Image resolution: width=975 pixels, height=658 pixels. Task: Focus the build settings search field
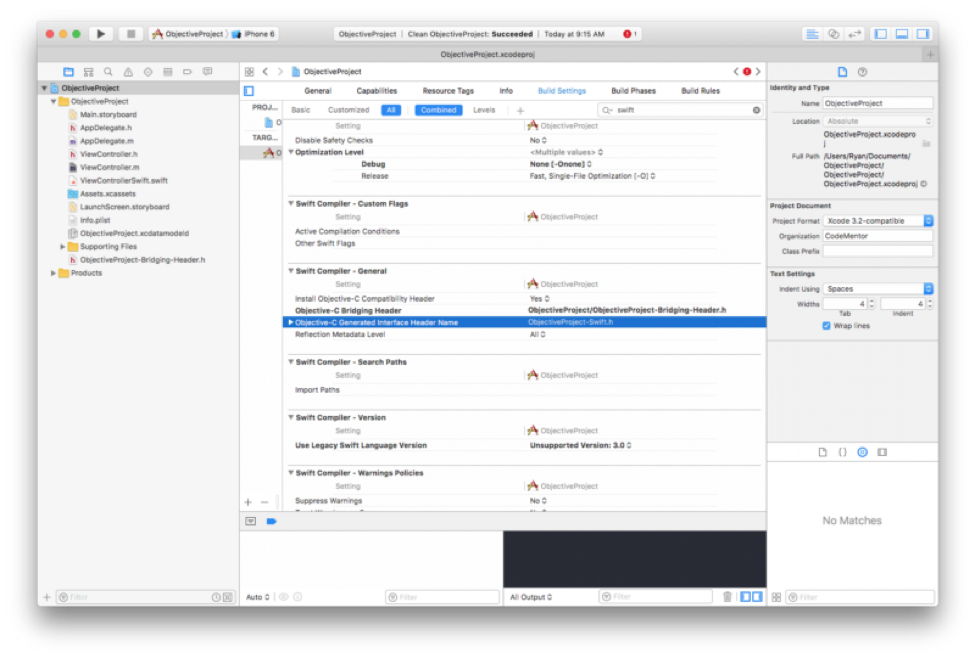point(681,110)
